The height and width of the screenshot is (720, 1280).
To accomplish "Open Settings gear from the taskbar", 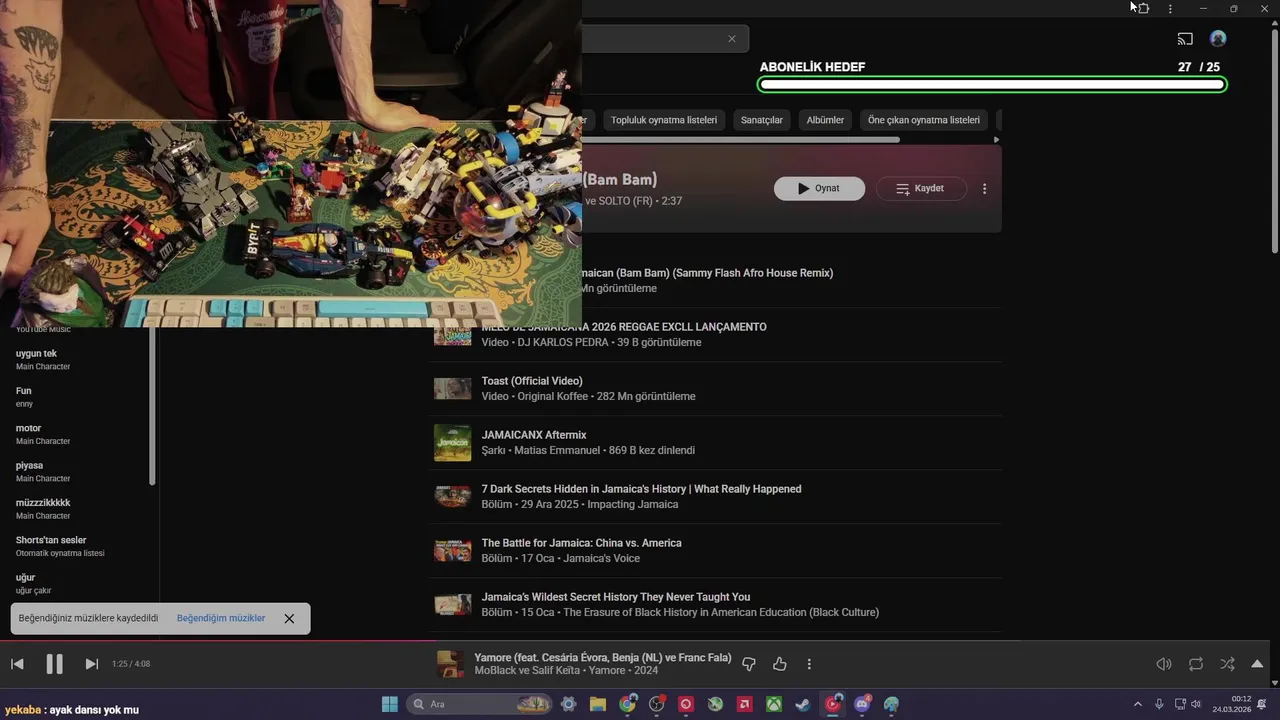I will click(568, 704).
